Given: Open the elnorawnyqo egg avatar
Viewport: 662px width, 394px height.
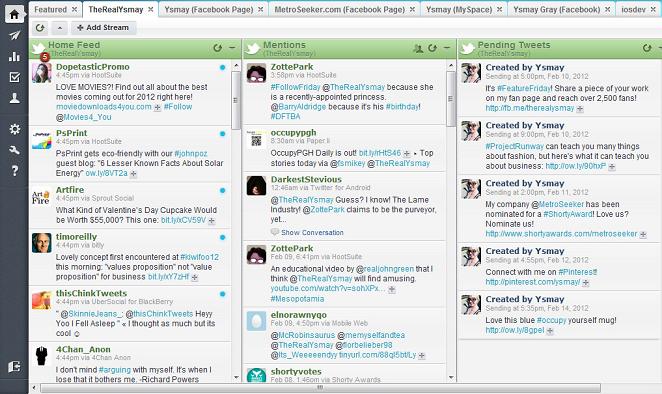Looking at the screenshot, I should [256, 321].
